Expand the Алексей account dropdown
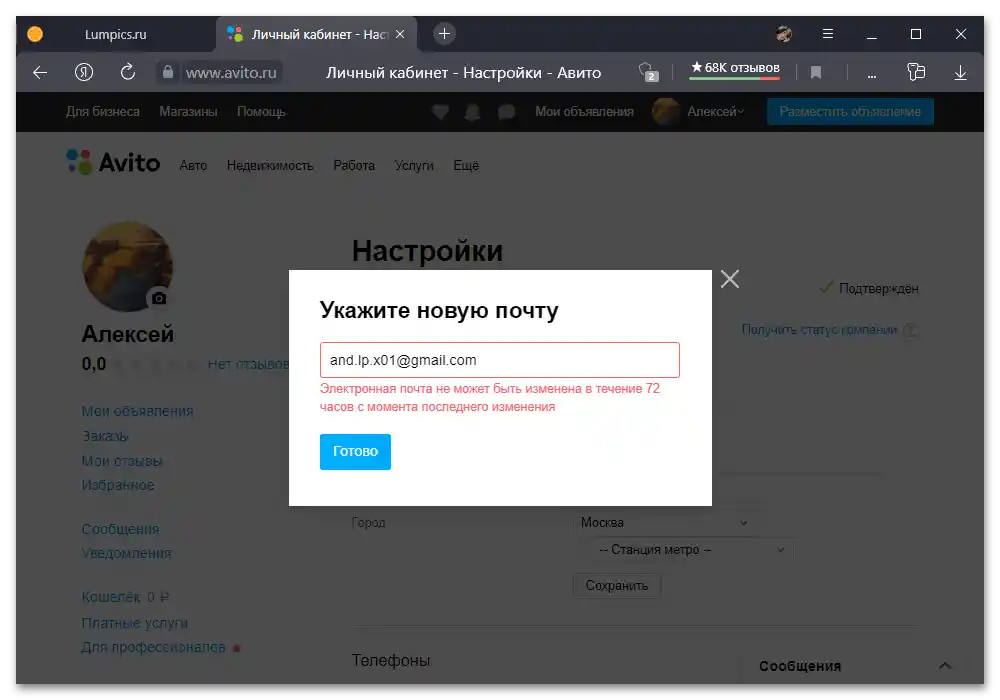 point(716,112)
